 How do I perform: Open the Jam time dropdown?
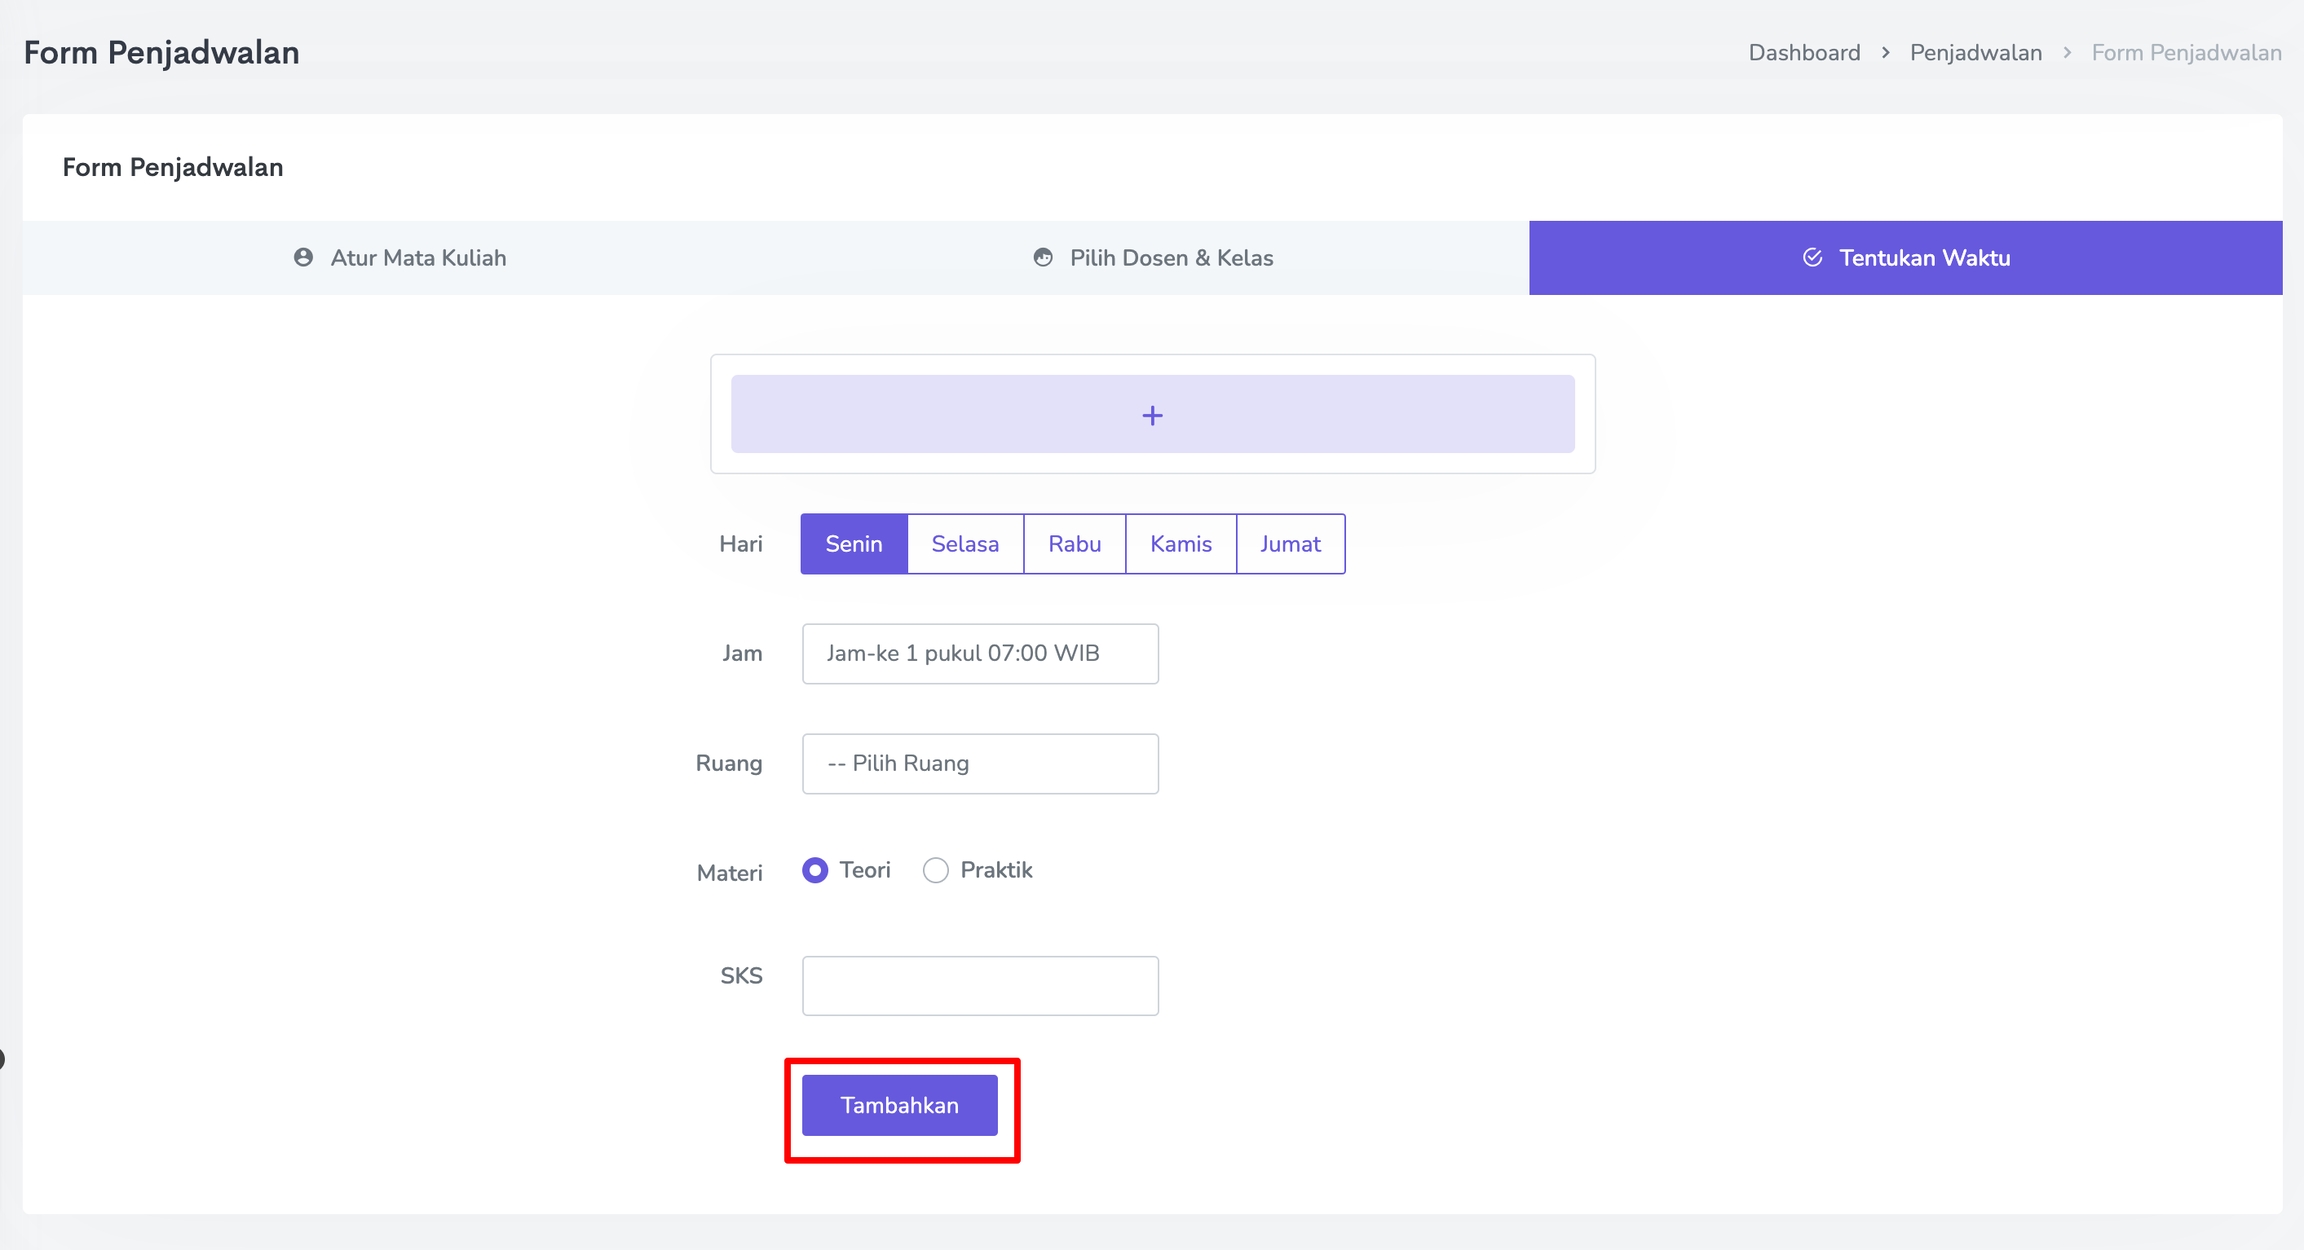pyautogui.click(x=980, y=654)
